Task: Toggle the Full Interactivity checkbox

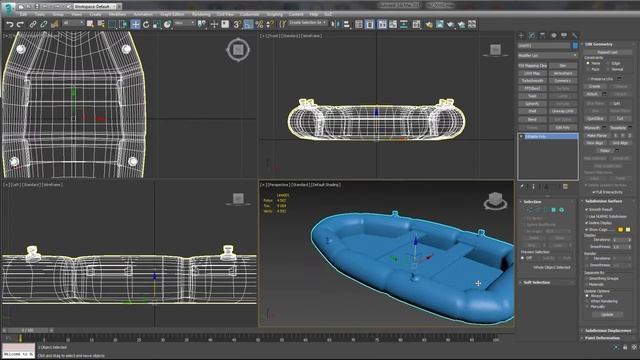Action: click(x=594, y=192)
